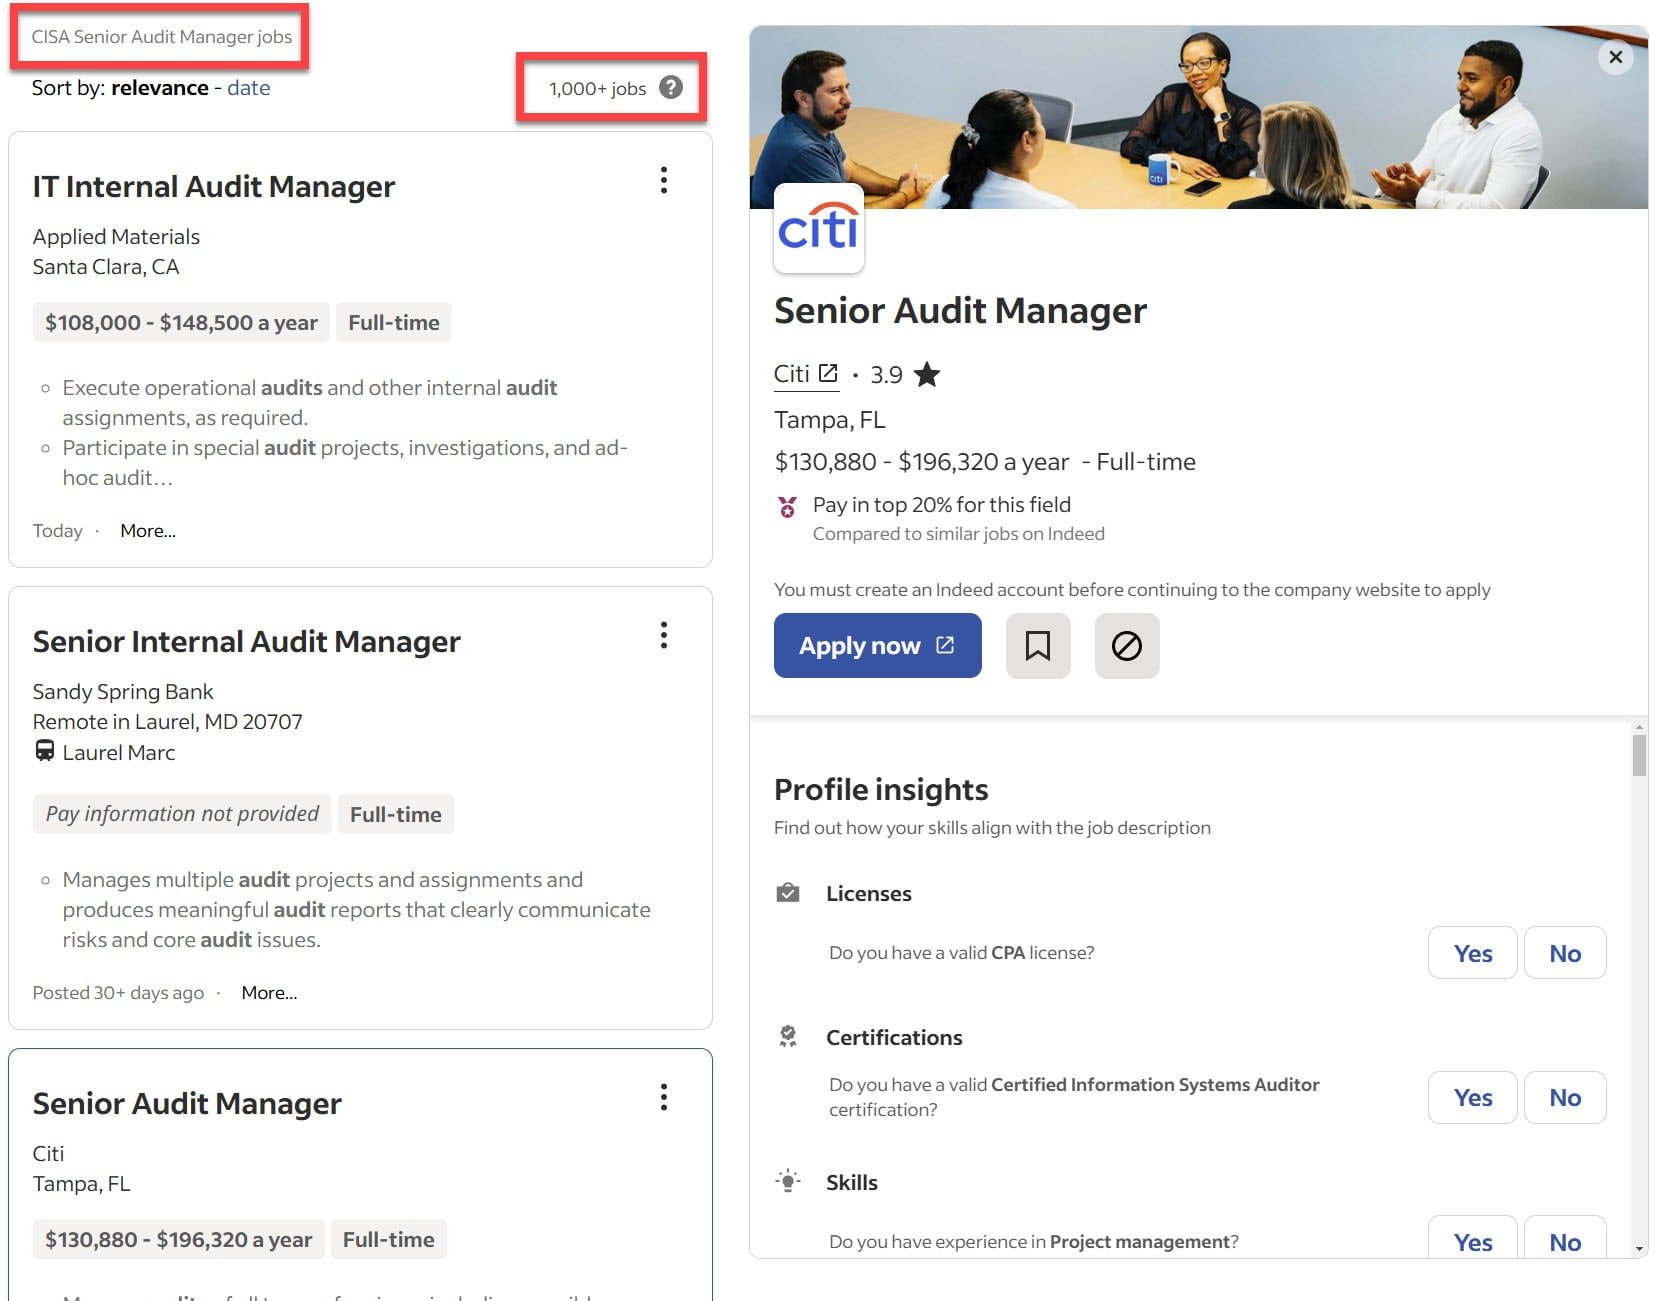Click 'Compared to similar jobs on Indeed' text
Viewport: 1656px width, 1301px height.
[x=959, y=534]
